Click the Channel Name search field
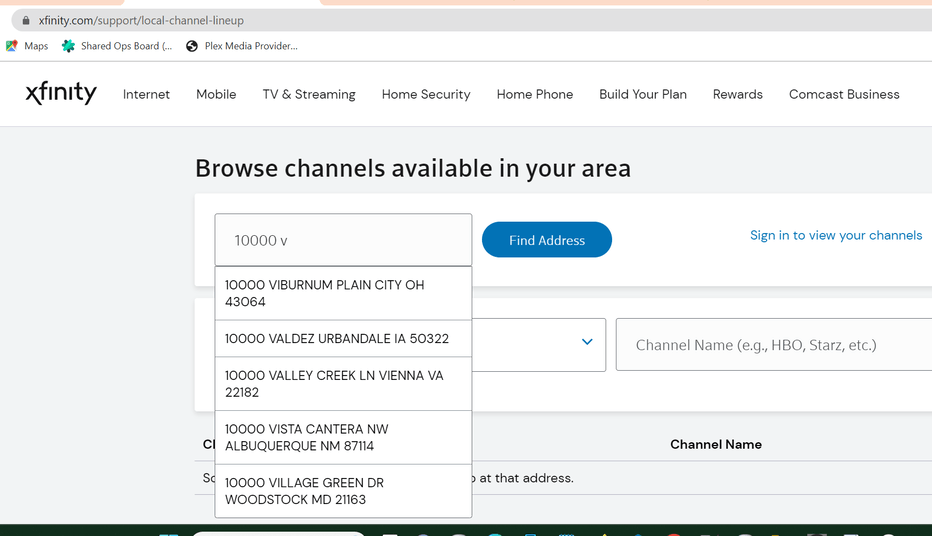 coord(774,345)
